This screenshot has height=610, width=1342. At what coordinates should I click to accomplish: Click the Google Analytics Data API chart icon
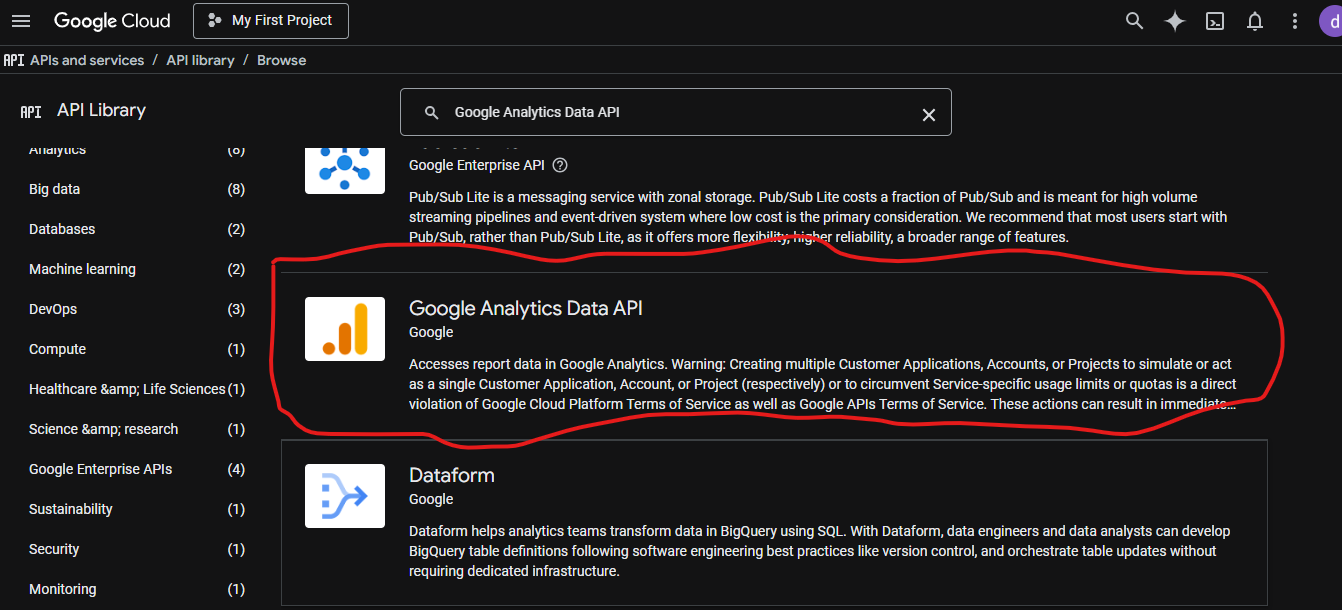coord(344,328)
